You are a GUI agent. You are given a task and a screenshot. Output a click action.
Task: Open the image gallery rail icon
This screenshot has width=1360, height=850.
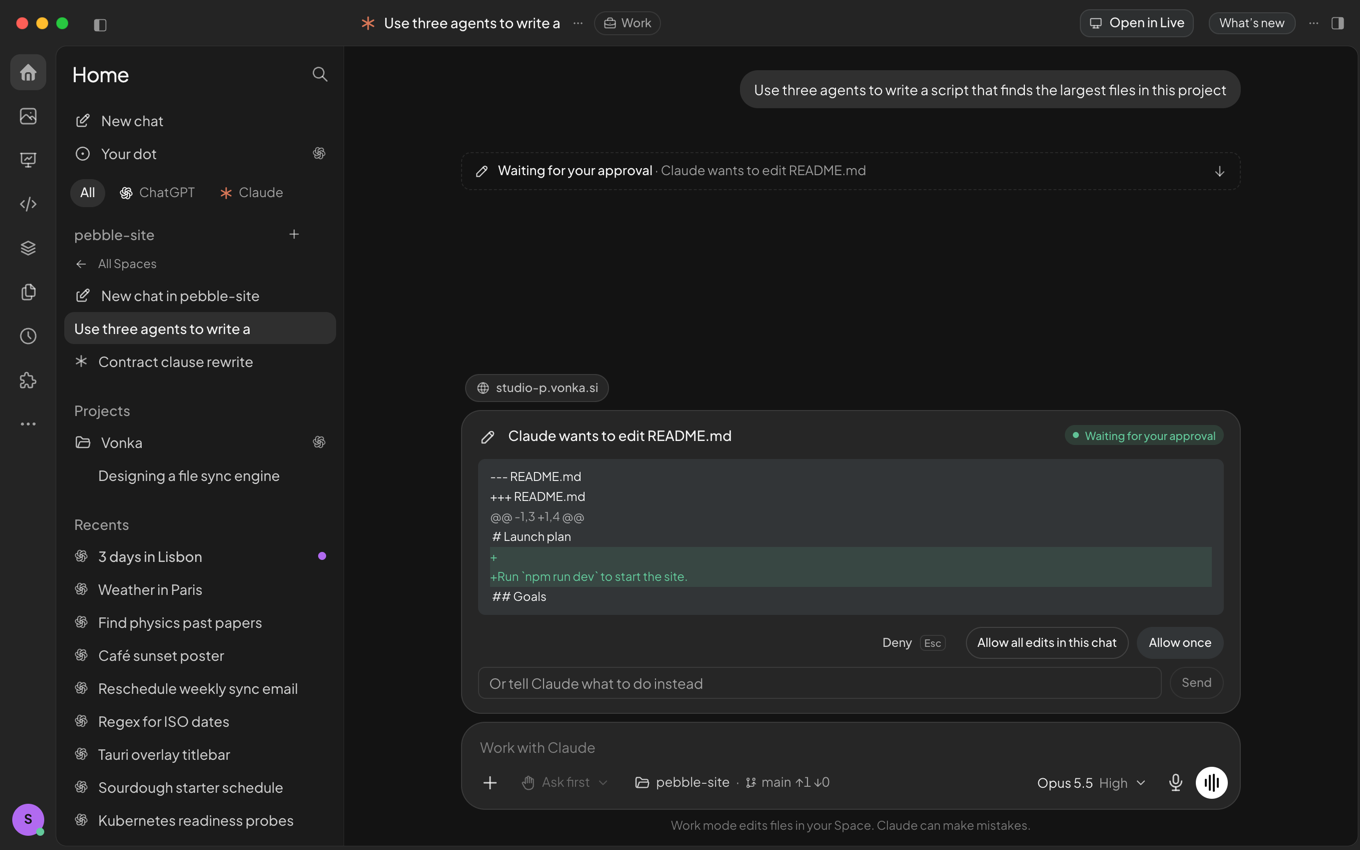[x=28, y=116]
